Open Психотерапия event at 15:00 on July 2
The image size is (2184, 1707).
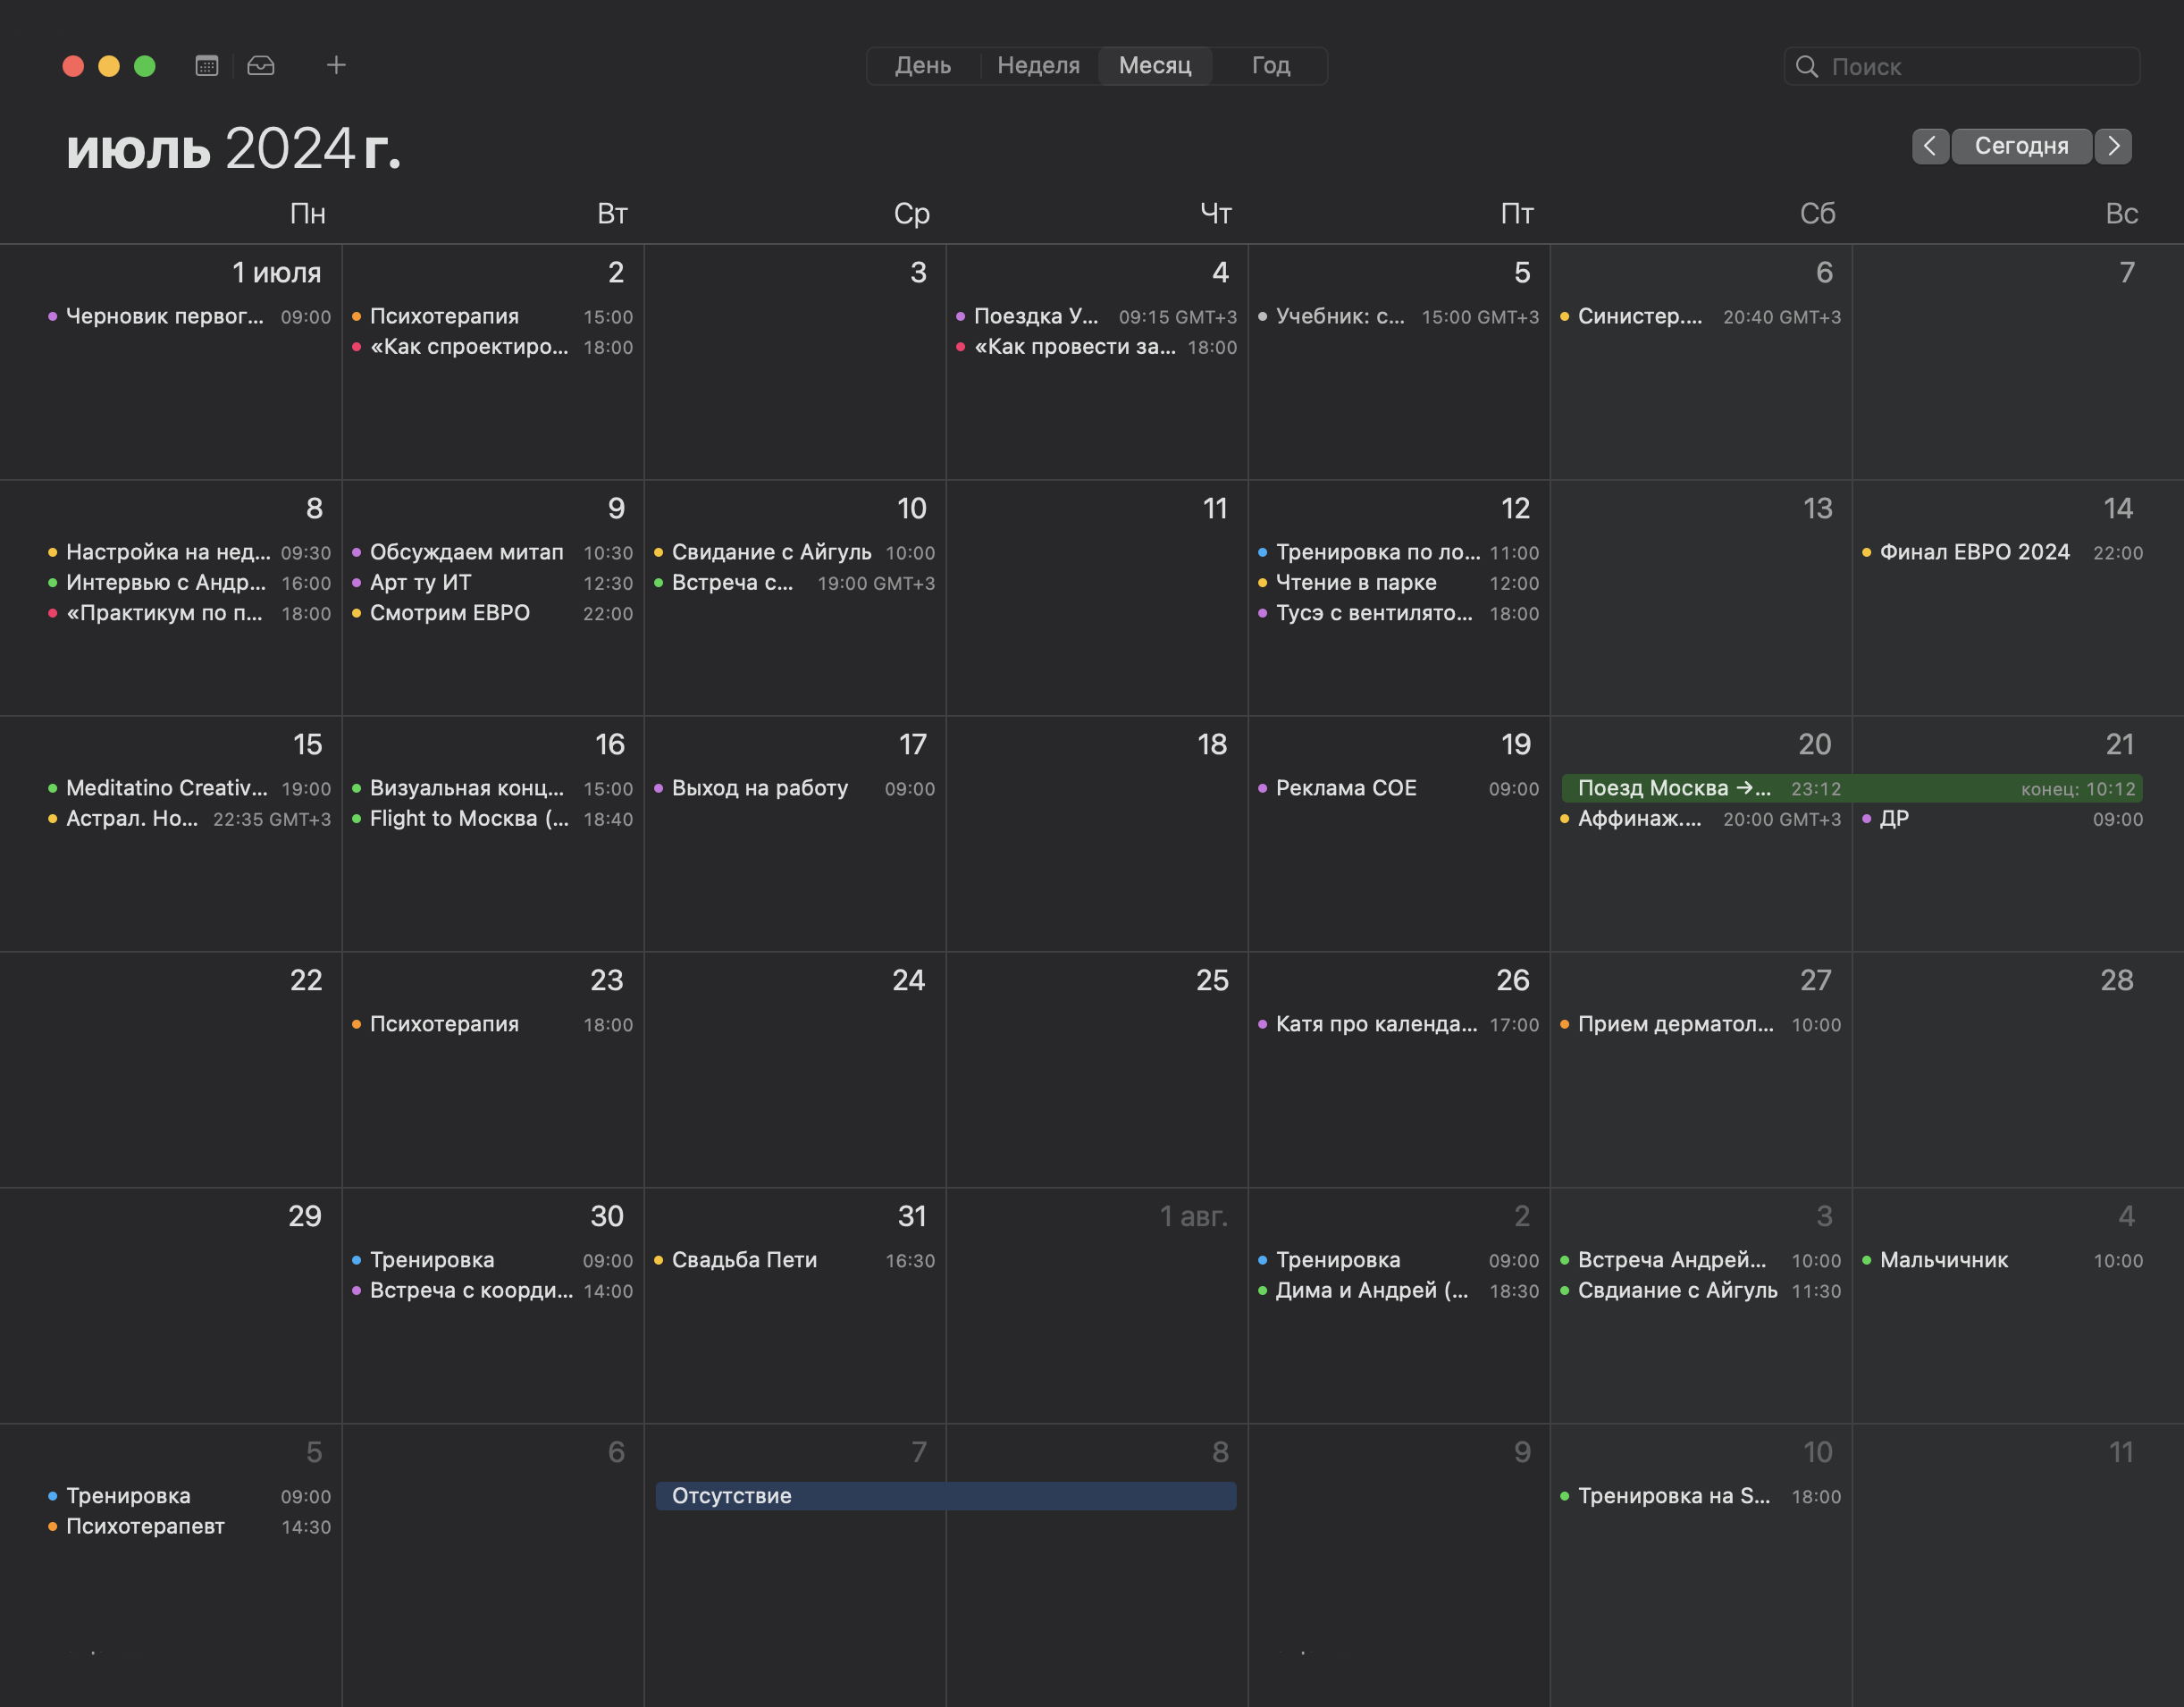[x=492, y=316]
